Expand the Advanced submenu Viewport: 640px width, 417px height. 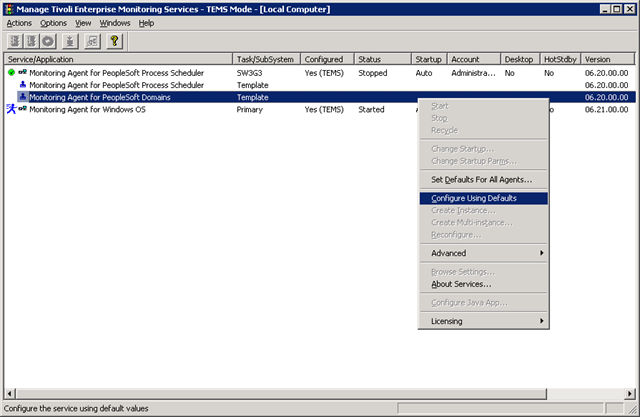pos(484,253)
